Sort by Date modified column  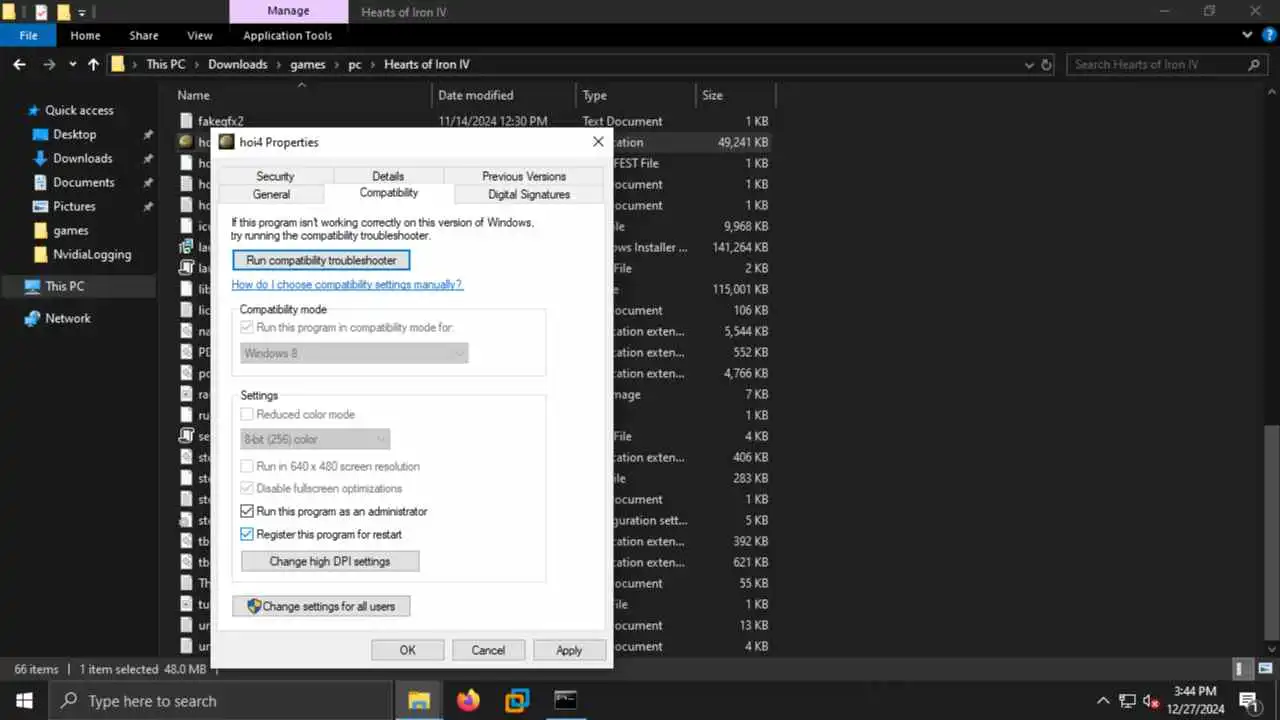(x=475, y=95)
